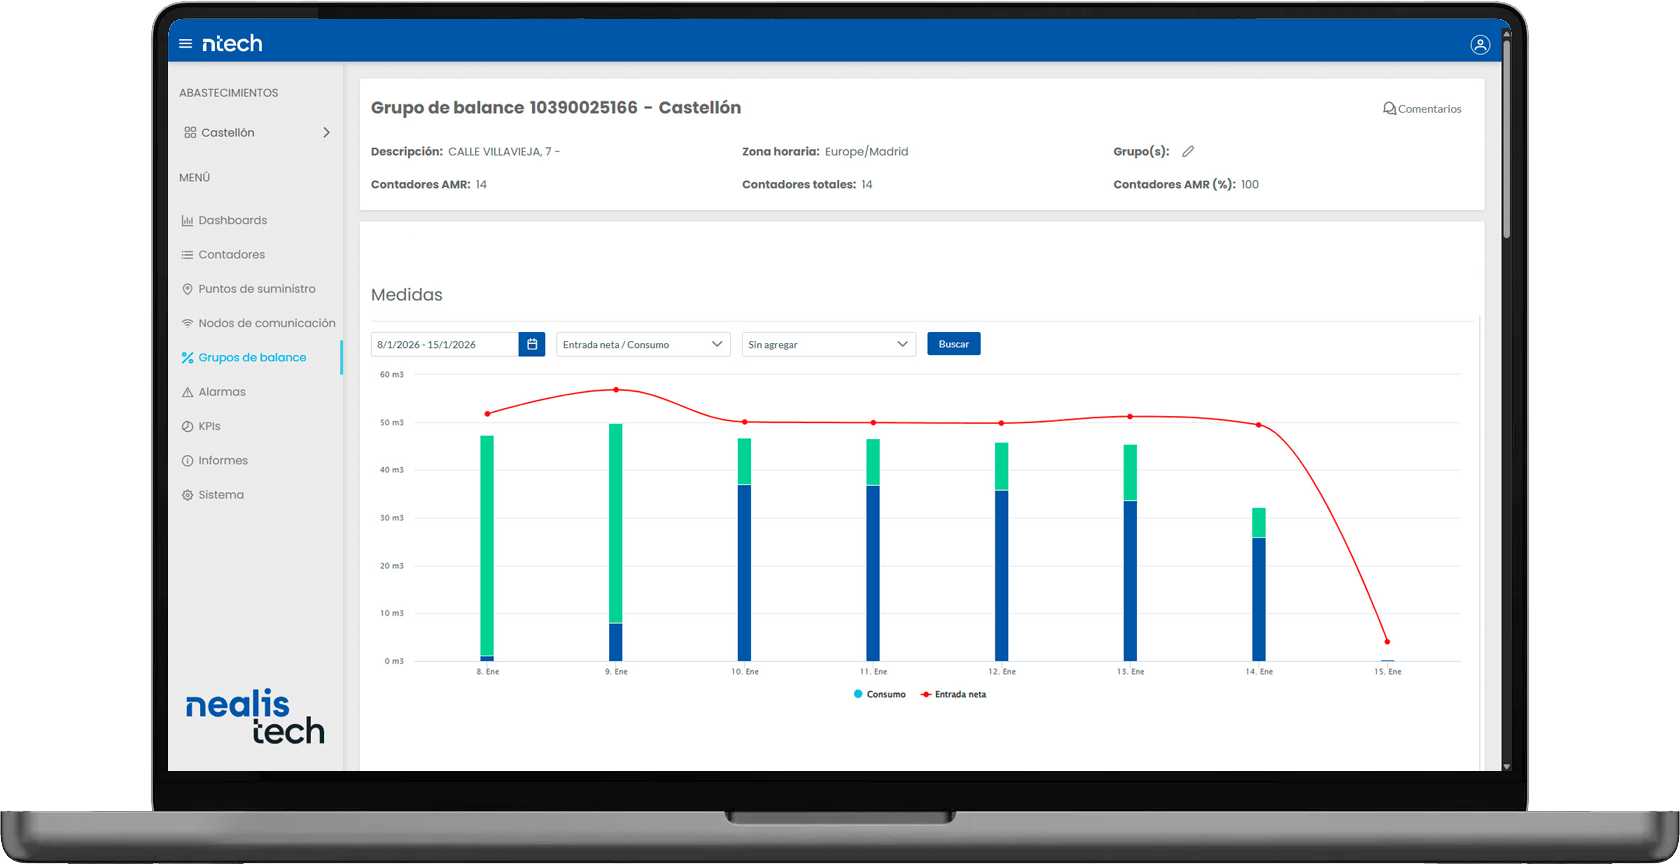Click the date range input field
The image size is (1680, 864).
tap(444, 344)
